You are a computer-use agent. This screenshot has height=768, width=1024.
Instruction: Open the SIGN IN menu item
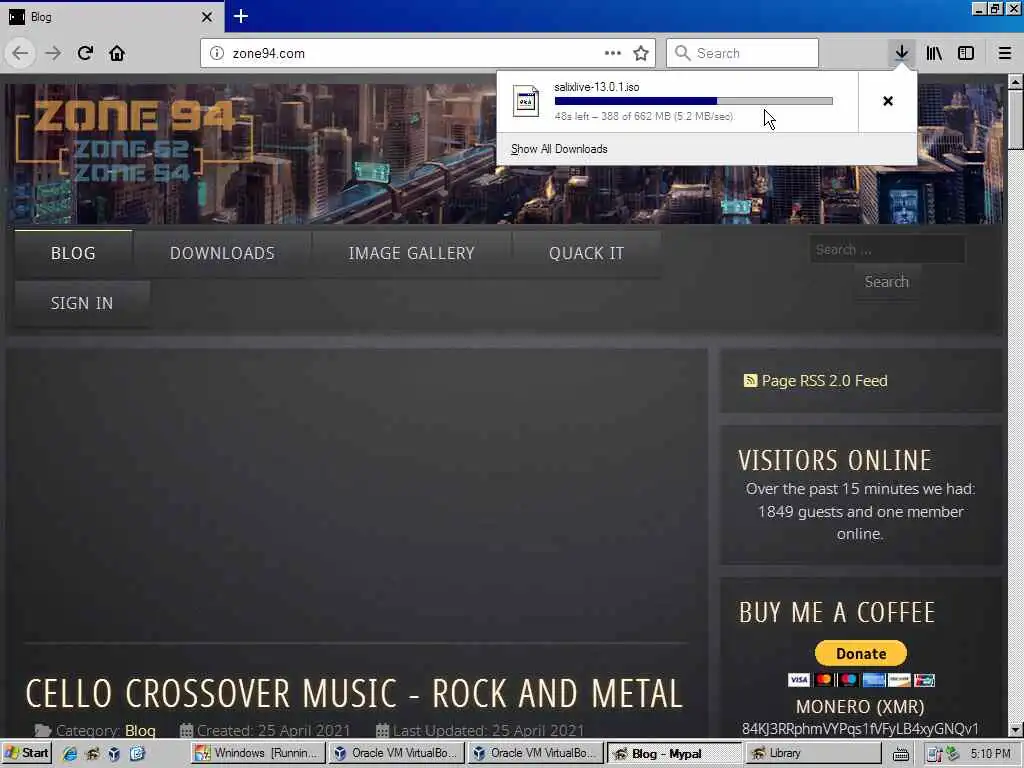[x=82, y=304]
